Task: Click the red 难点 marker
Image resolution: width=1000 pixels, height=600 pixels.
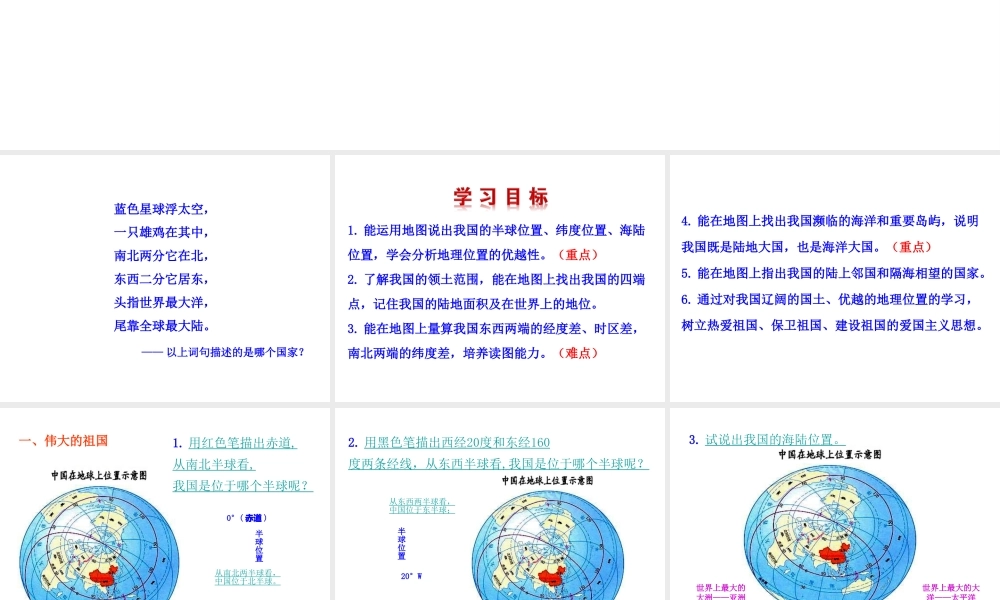Action: (578, 353)
